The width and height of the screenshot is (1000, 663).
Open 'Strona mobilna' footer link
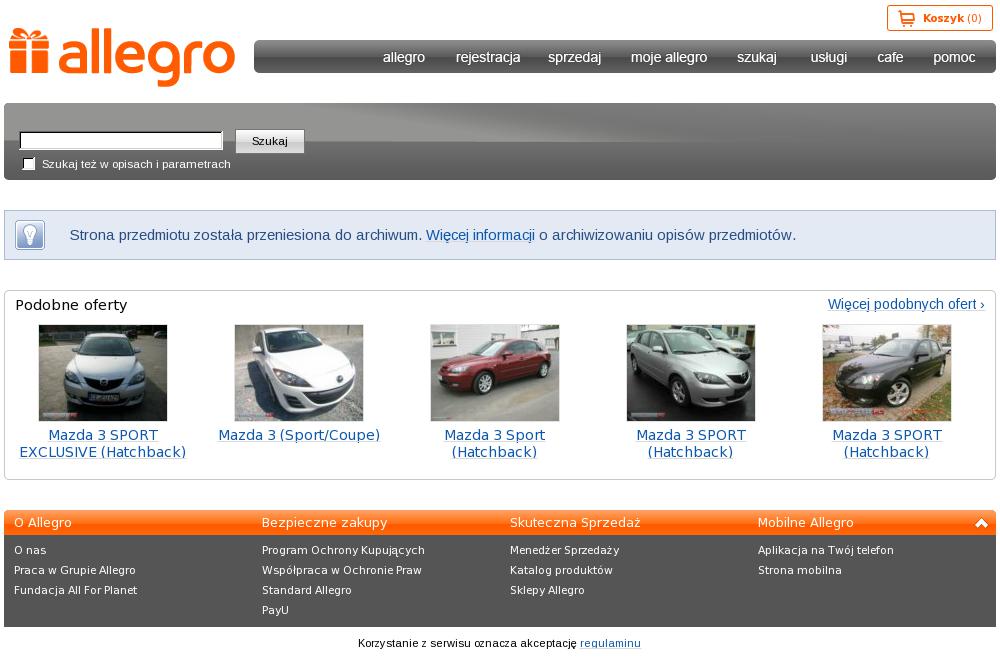[800, 571]
